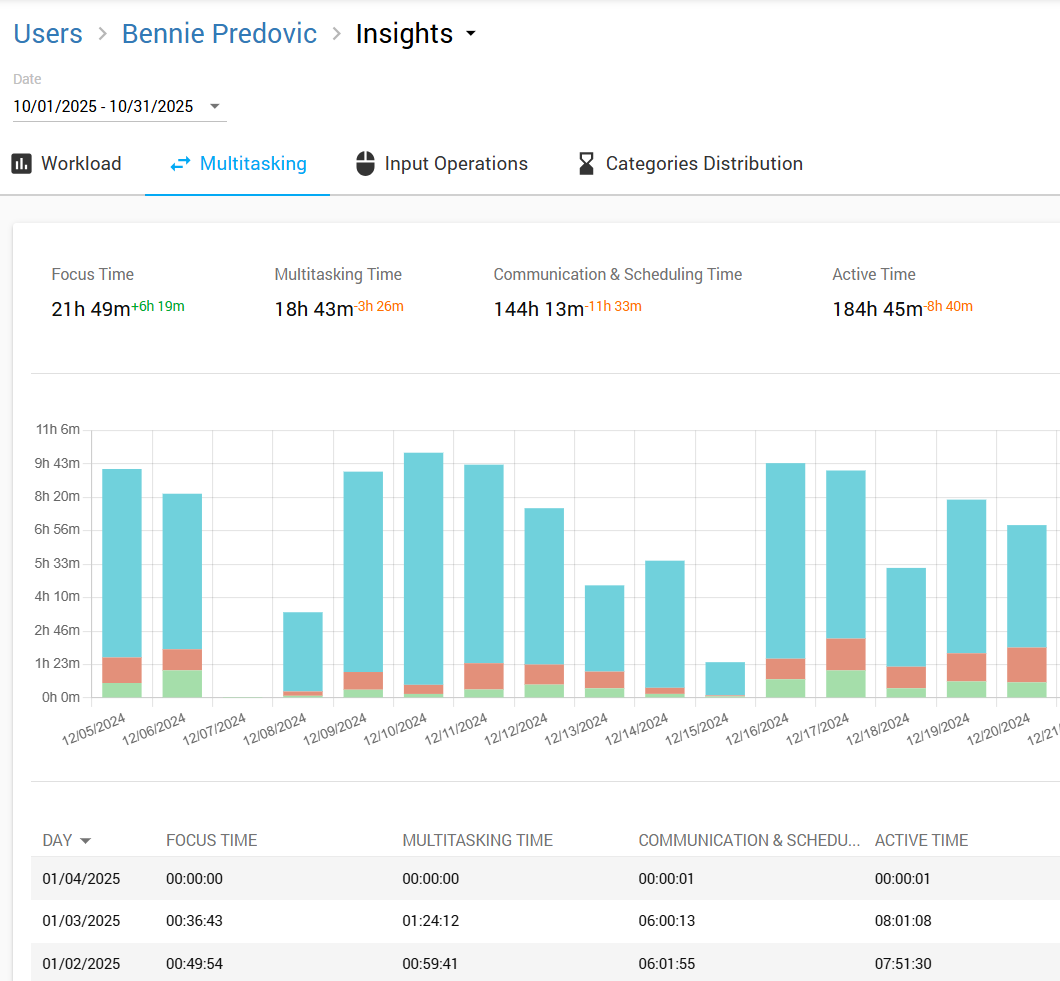The height and width of the screenshot is (981, 1060).
Task: Click the 12/17/2024 red bar segment
Action: click(x=846, y=654)
